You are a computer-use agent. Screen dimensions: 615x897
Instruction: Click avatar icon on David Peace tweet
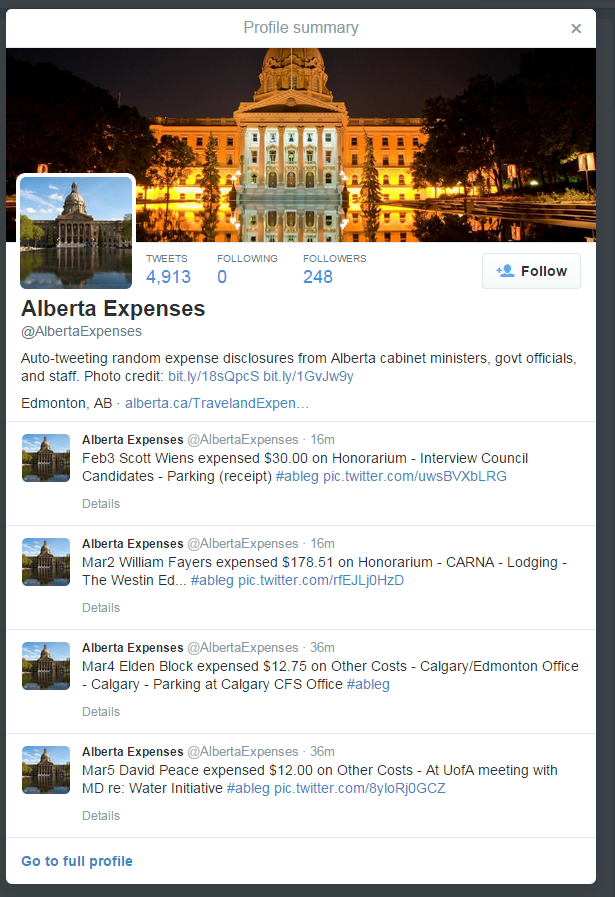point(46,770)
